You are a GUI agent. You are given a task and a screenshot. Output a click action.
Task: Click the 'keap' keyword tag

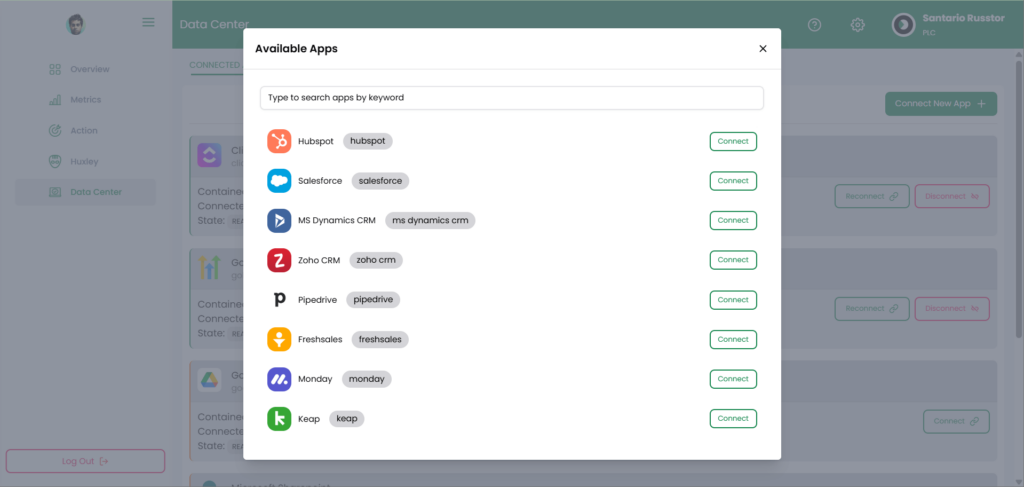point(347,418)
